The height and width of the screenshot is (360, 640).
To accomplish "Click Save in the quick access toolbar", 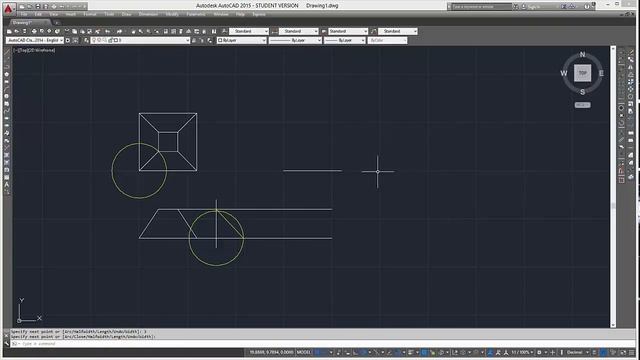I will point(38,7).
